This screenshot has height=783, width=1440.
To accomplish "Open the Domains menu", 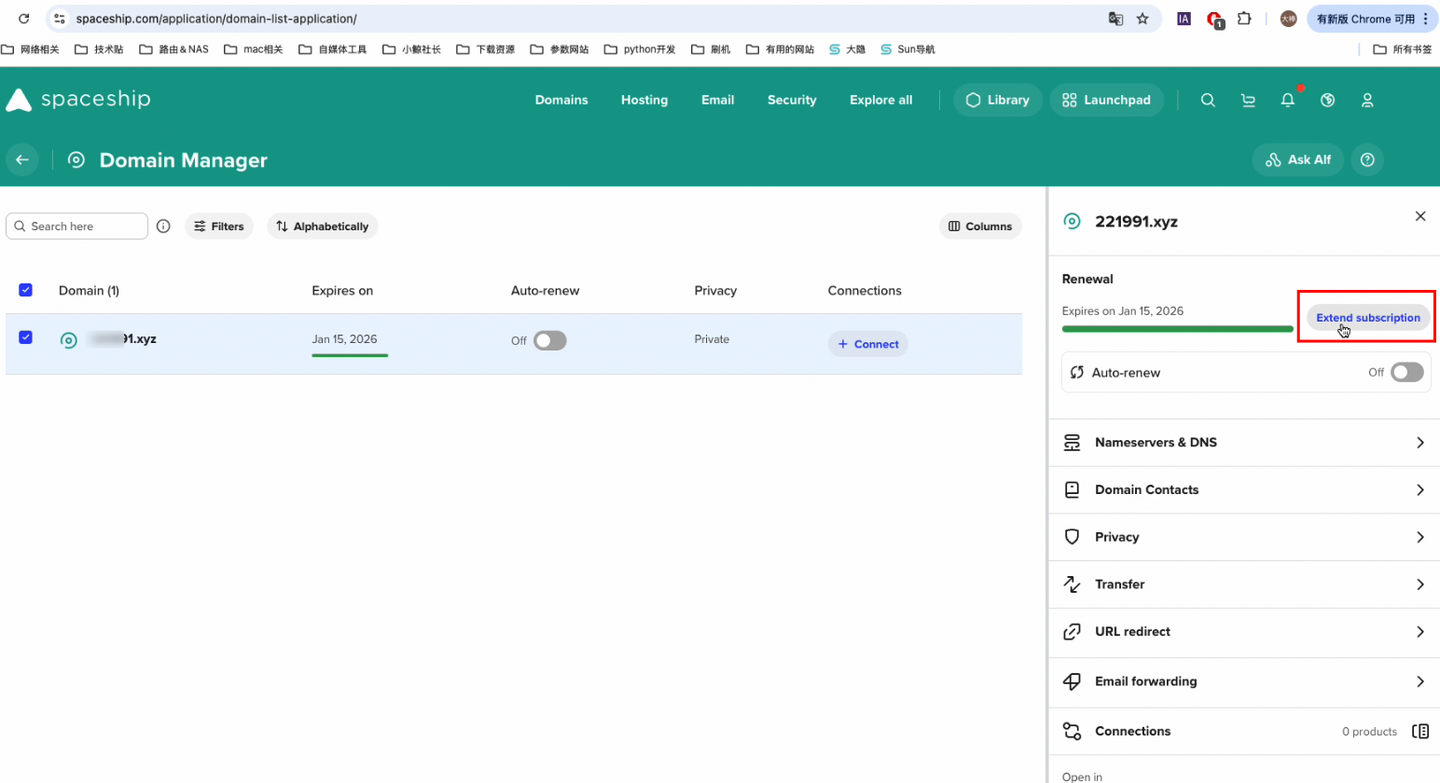I will 561,100.
